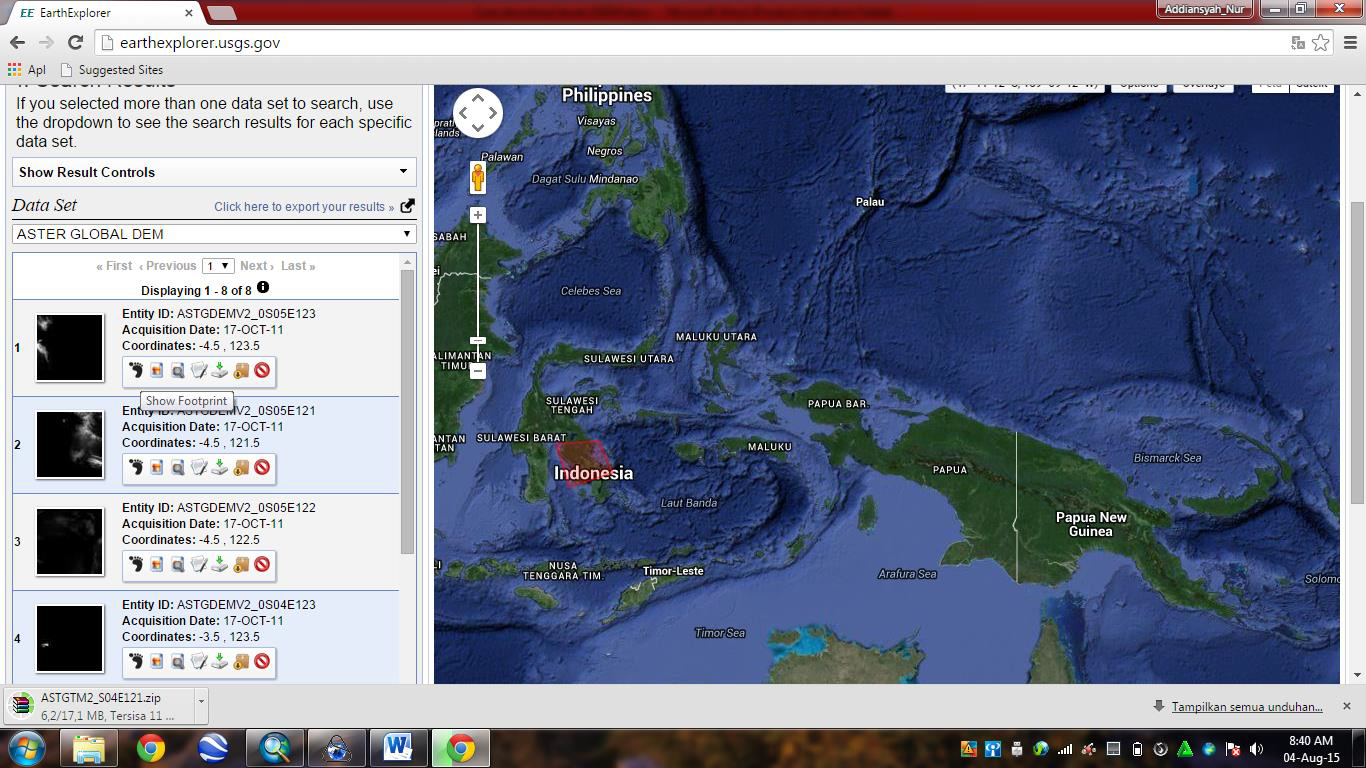The height and width of the screenshot is (768, 1366).
Task: Exclude scene ASTGDEMV2_0S05E122 from results
Action: click(x=262, y=565)
